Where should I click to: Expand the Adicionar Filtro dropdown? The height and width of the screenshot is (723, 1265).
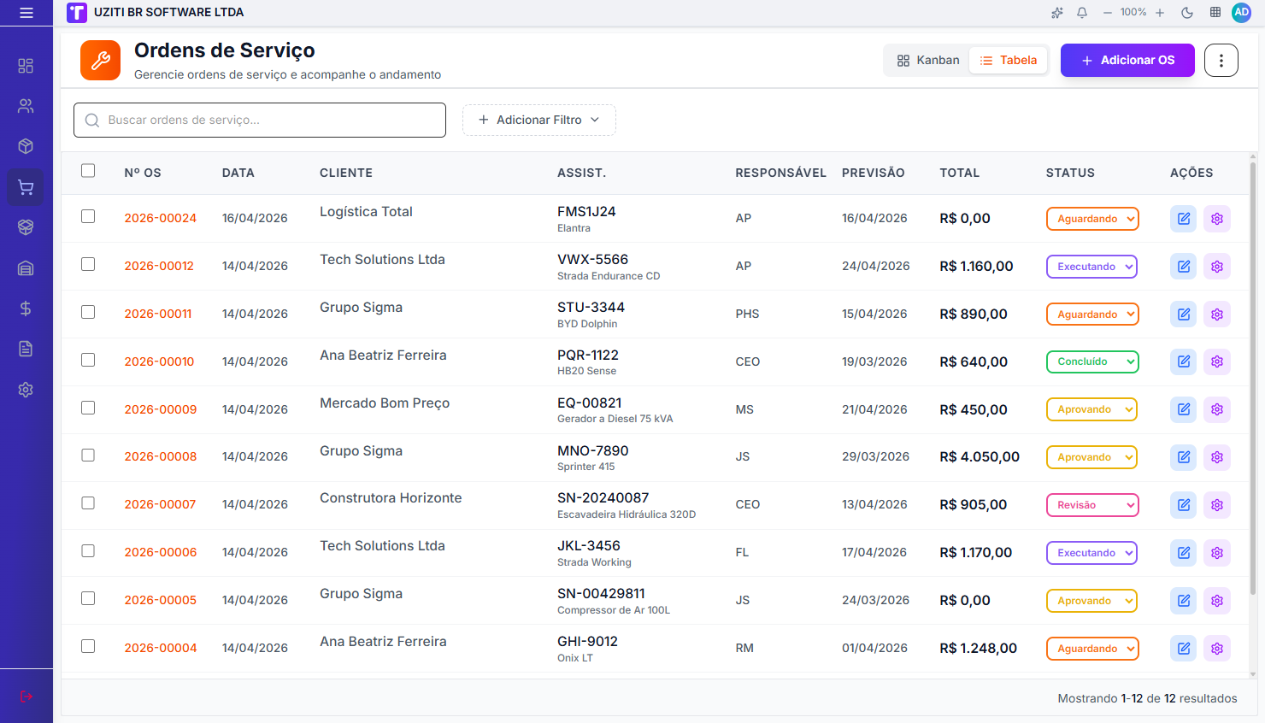[x=539, y=120]
